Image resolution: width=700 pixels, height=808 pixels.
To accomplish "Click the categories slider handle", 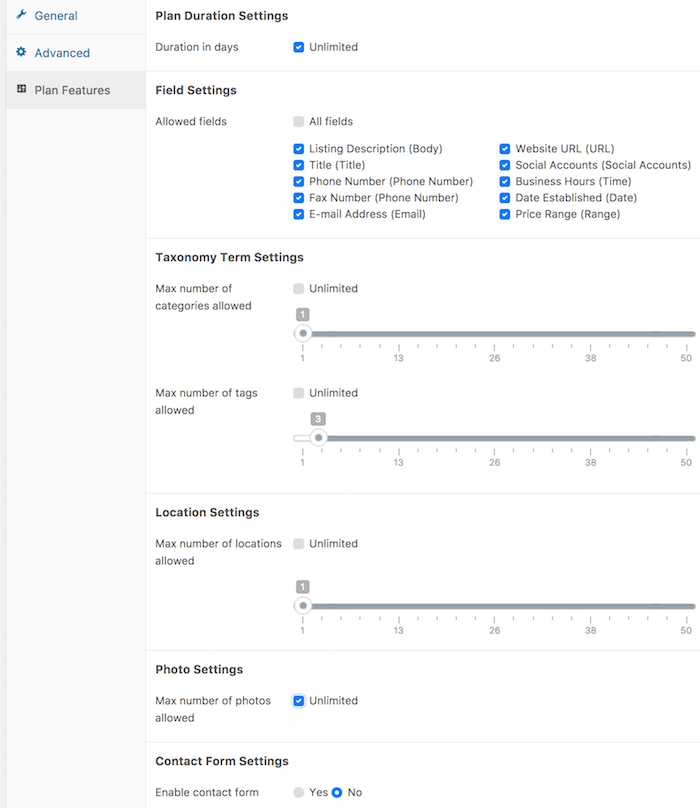I will (303, 333).
